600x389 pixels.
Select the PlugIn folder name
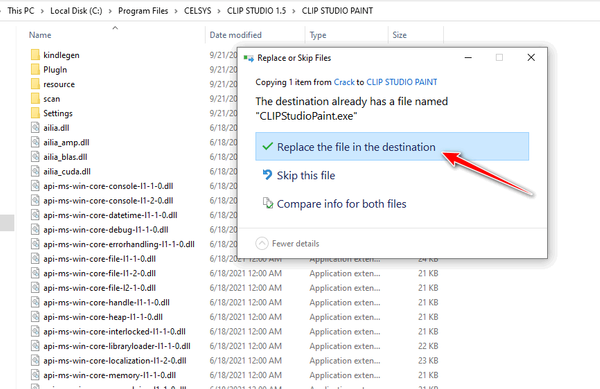click(x=55, y=70)
